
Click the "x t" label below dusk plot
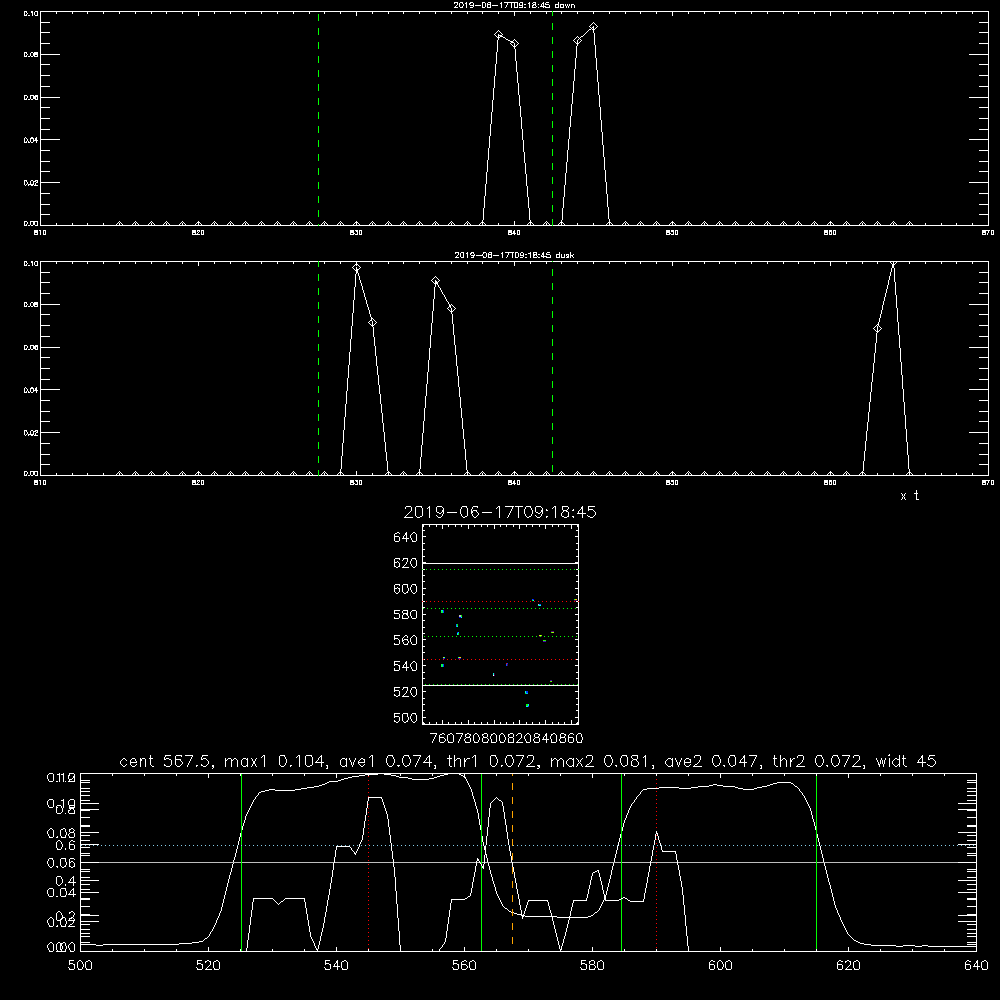[x=909, y=496]
